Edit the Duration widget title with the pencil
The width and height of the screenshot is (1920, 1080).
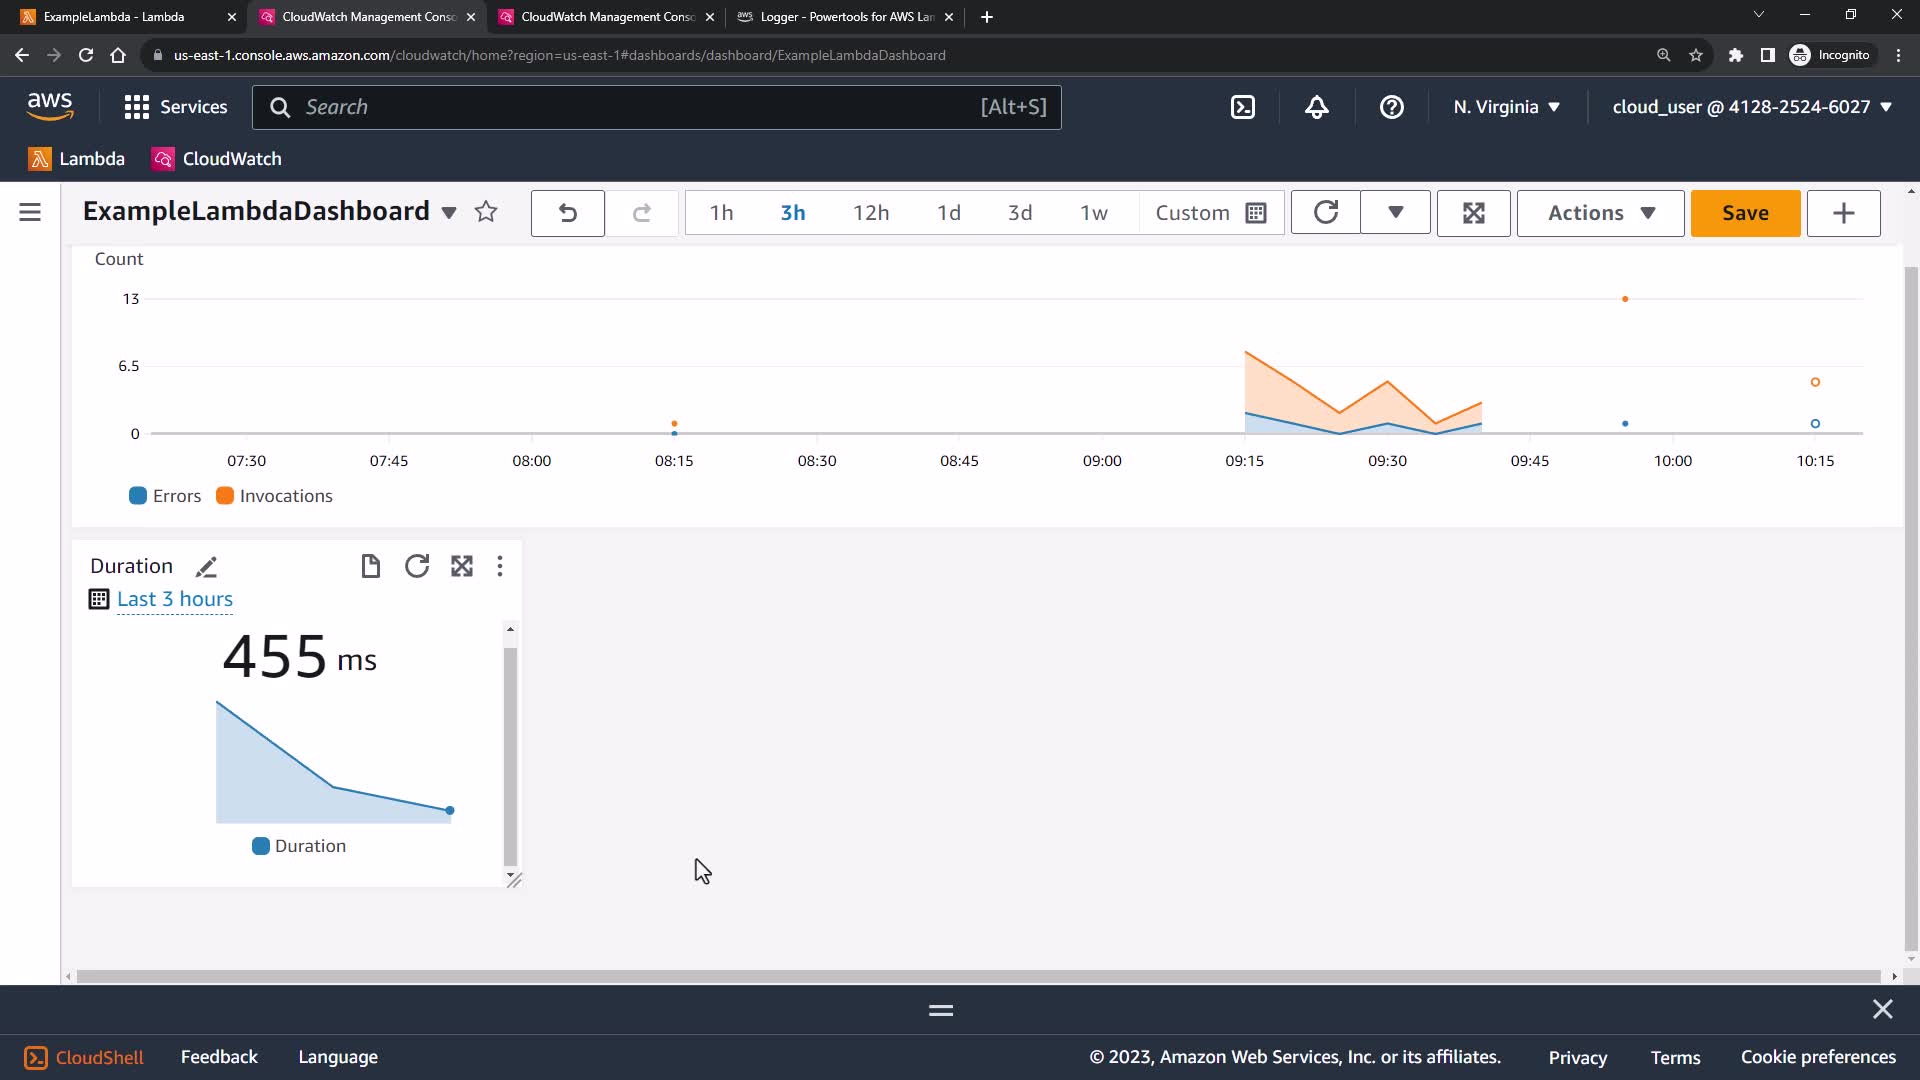[206, 567]
